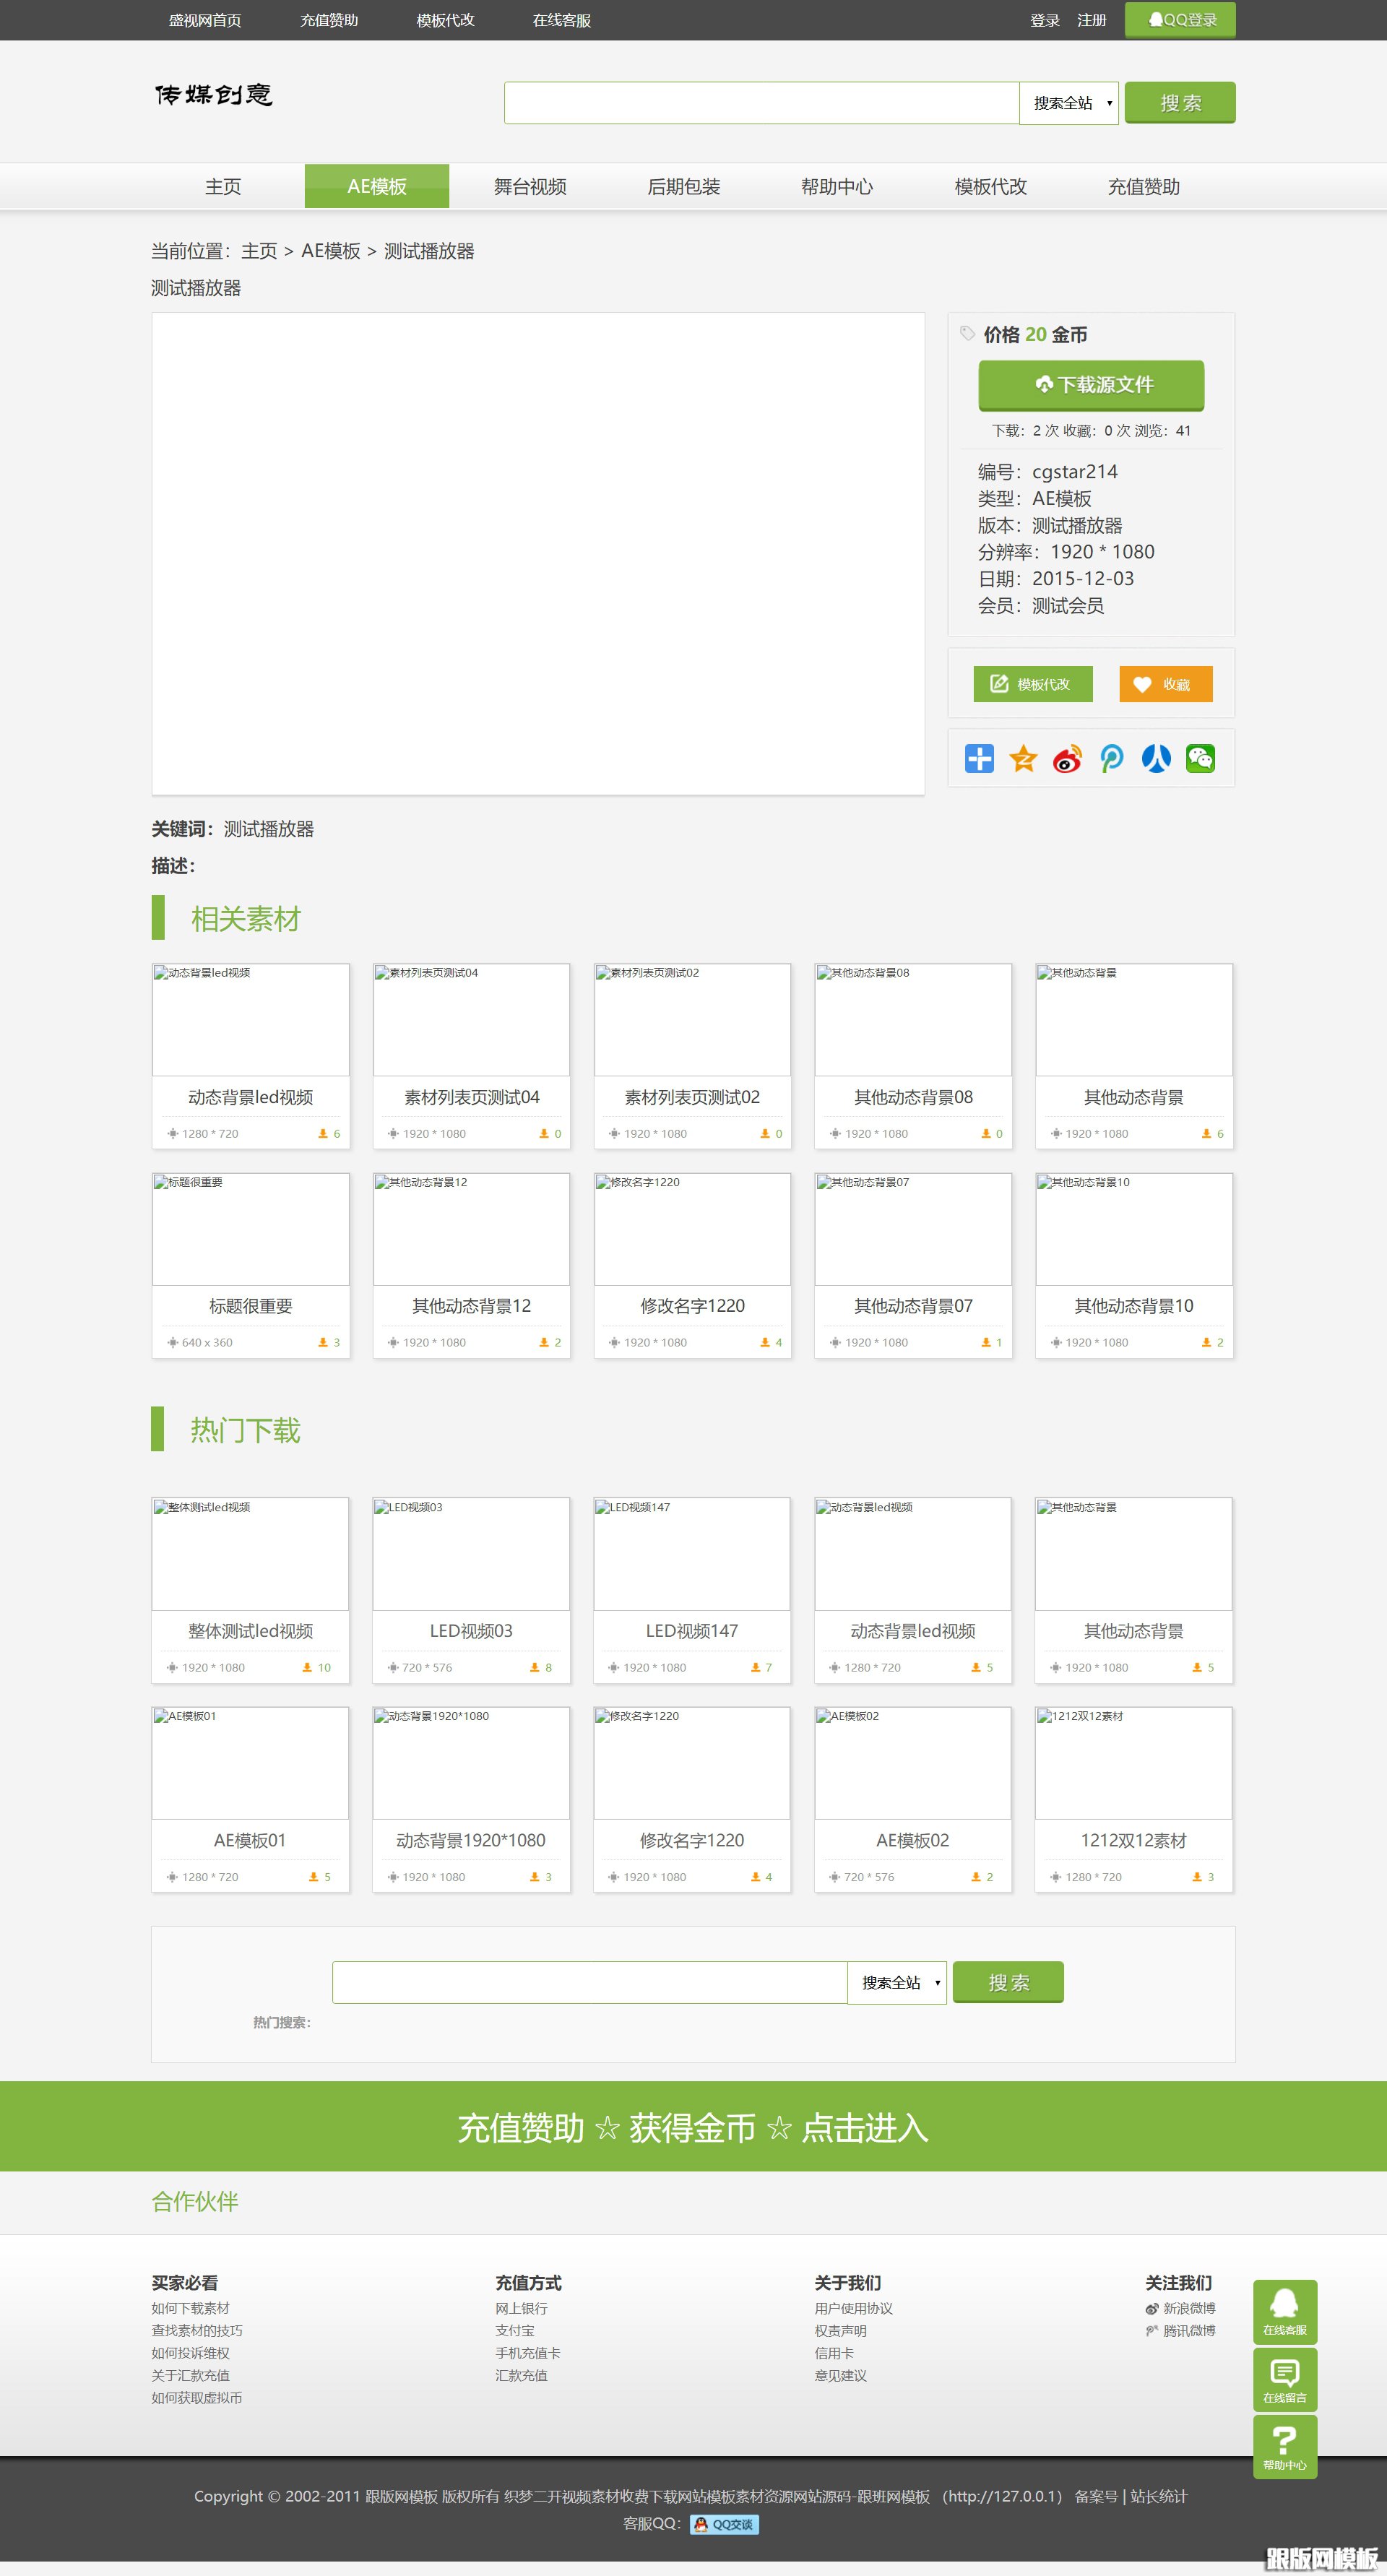This screenshot has height=2576, width=1387.
Task: Expand the bottom 搜索全站 dropdown
Action: coord(897,1982)
